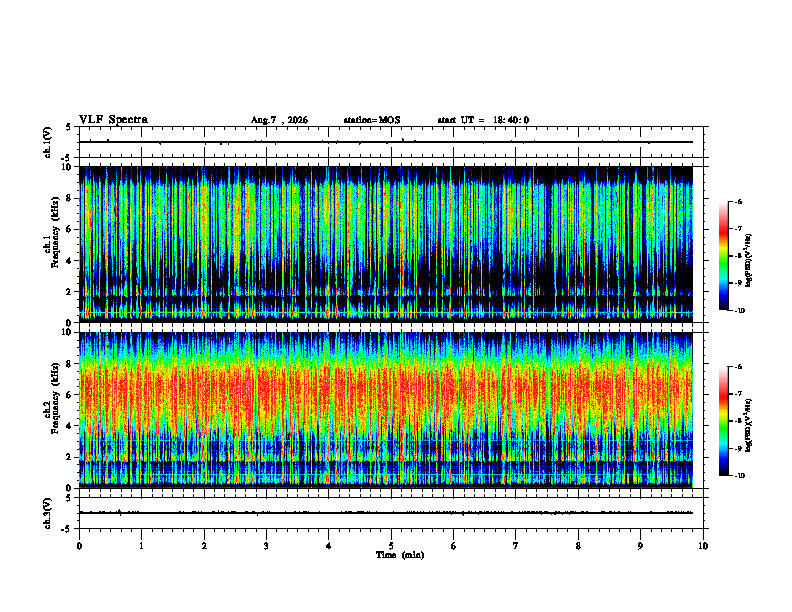Screen dimensions: 792x612
Task: Click the ch.1 spectrogram colorbar
Action: [x=724, y=256]
